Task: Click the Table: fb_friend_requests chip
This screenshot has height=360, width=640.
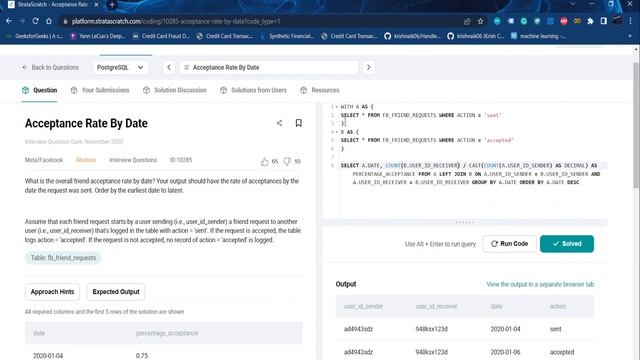Action: 63,258
